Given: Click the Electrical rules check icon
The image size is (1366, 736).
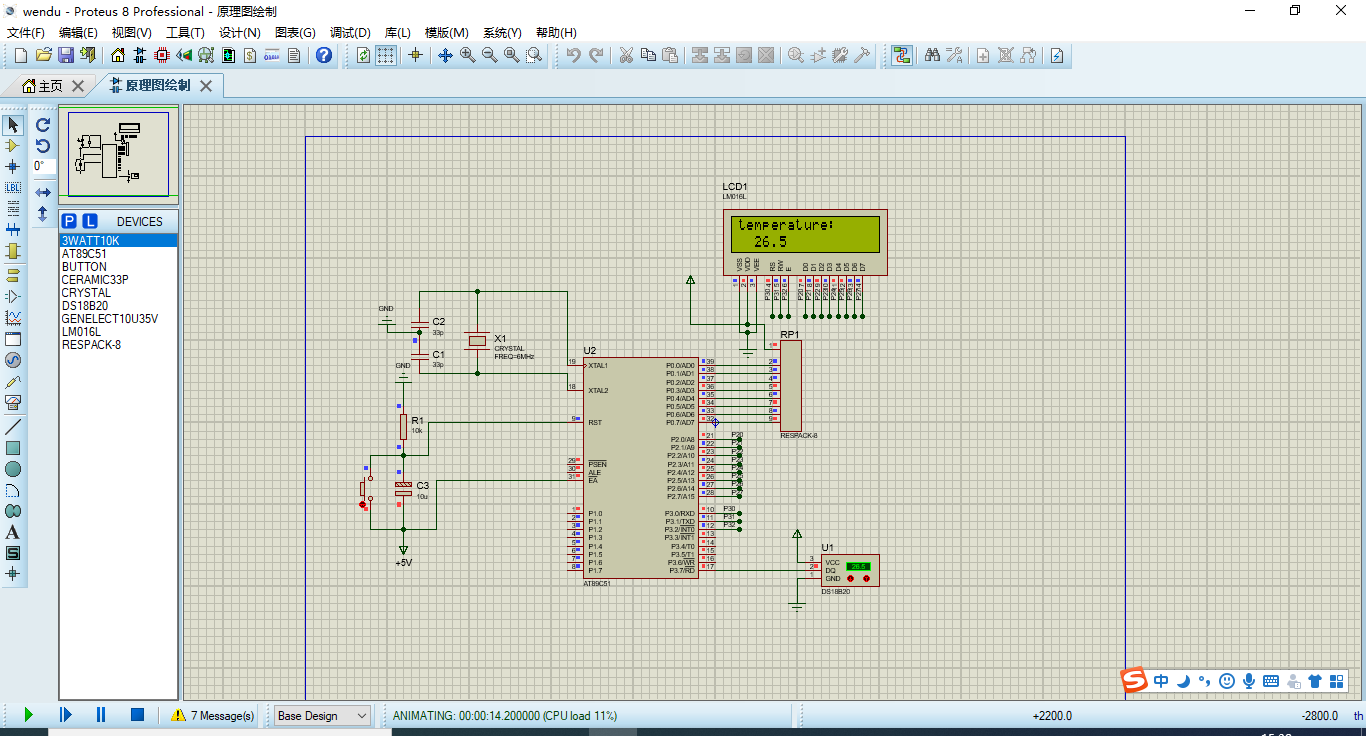Looking at the screenshot, I should click(x=1056, y=55).
